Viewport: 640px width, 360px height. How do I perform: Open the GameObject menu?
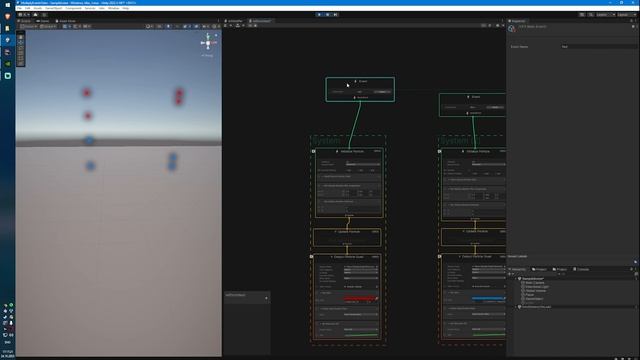coord(54,8)
